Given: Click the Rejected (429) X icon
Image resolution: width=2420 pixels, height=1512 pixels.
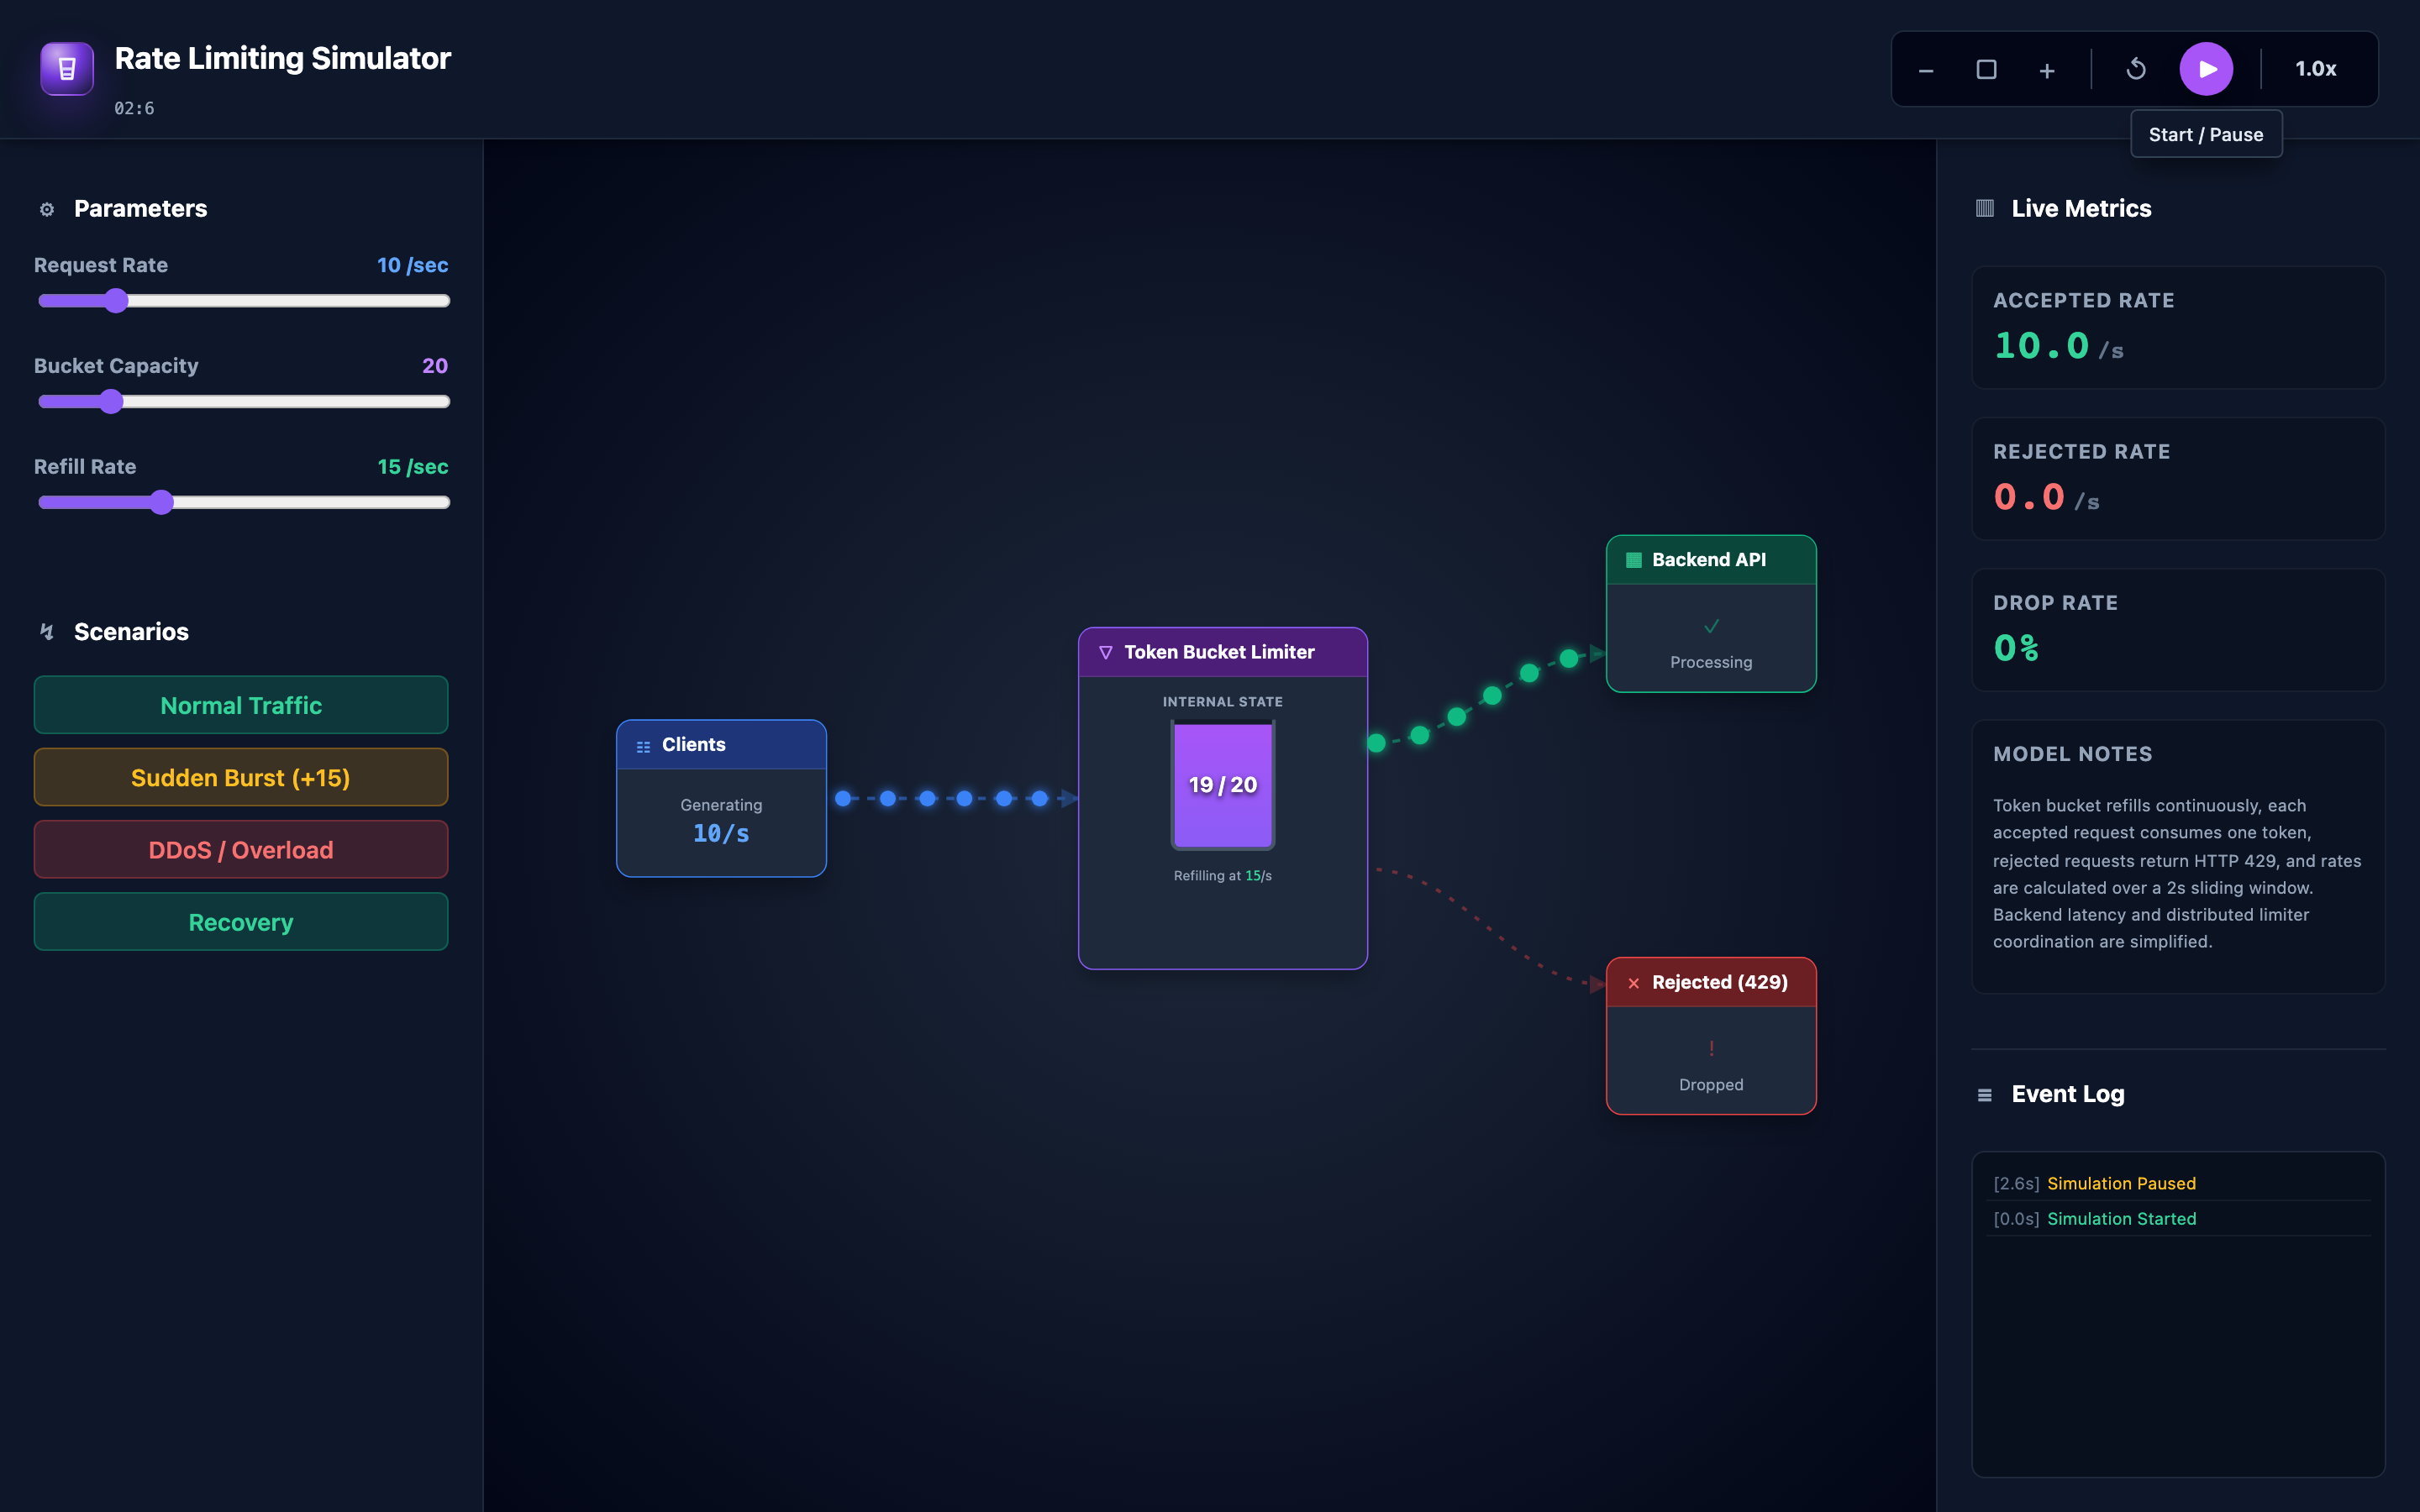Looking at the screenshot, I should pyautogui.click(x=1634, y=983).
